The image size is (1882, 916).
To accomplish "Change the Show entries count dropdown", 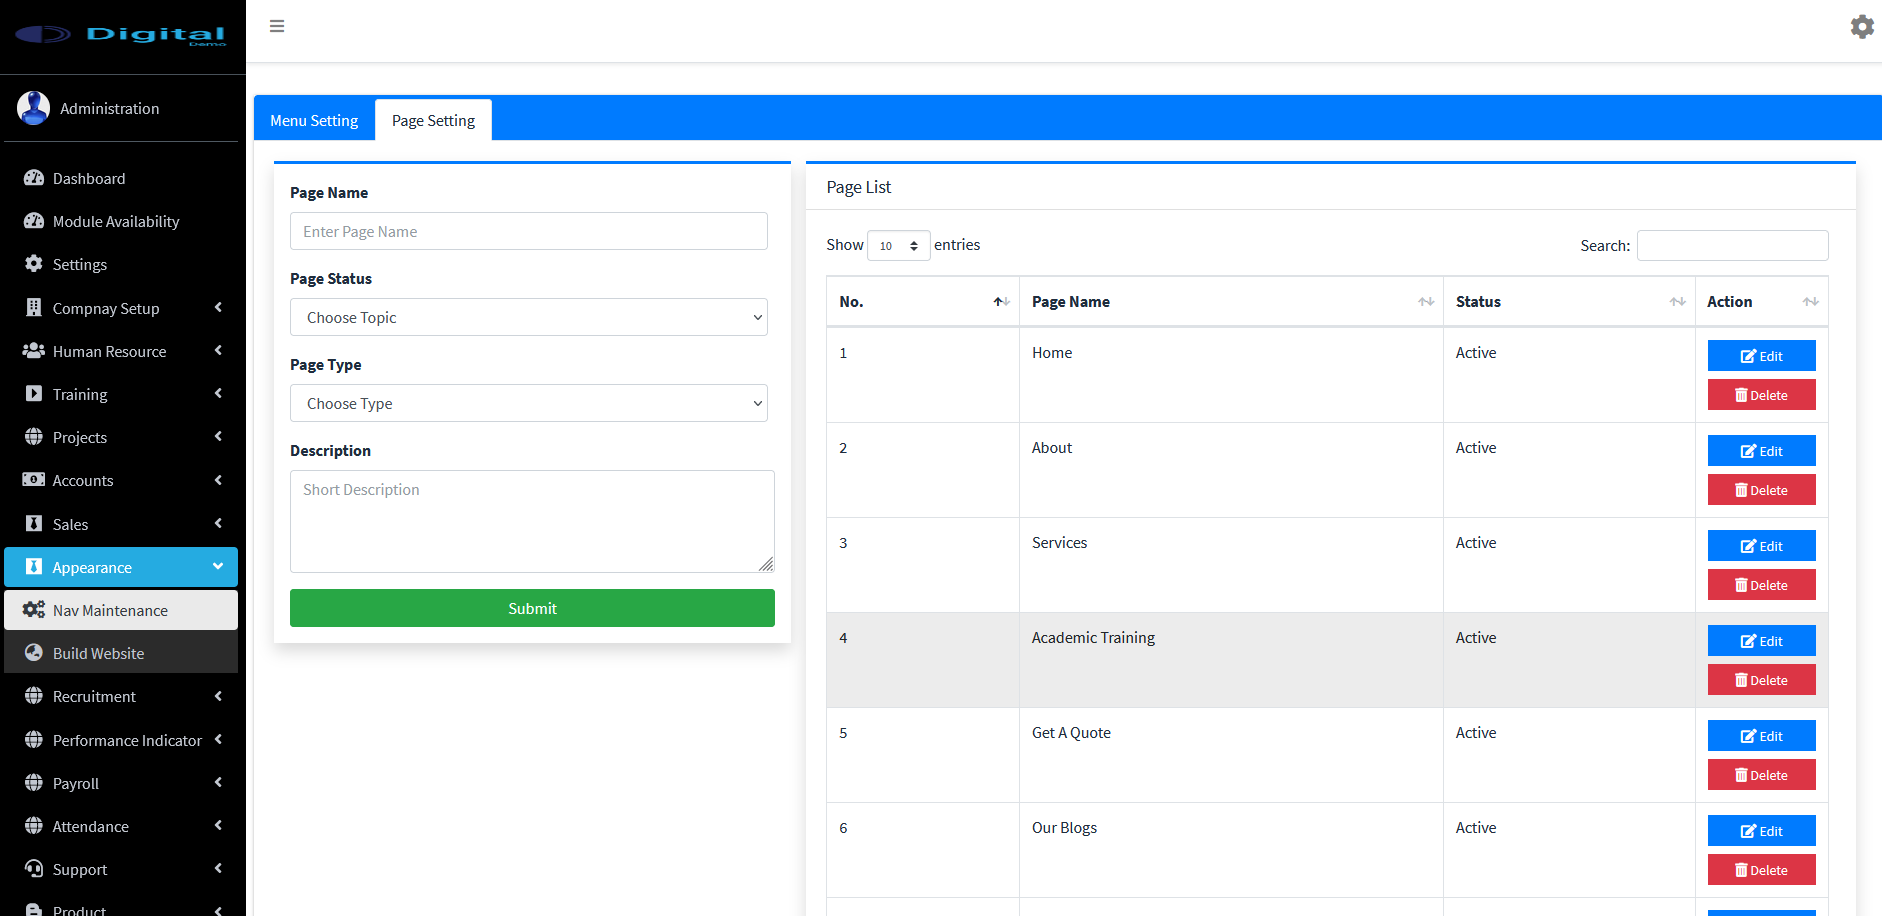I will coord(898,246).
